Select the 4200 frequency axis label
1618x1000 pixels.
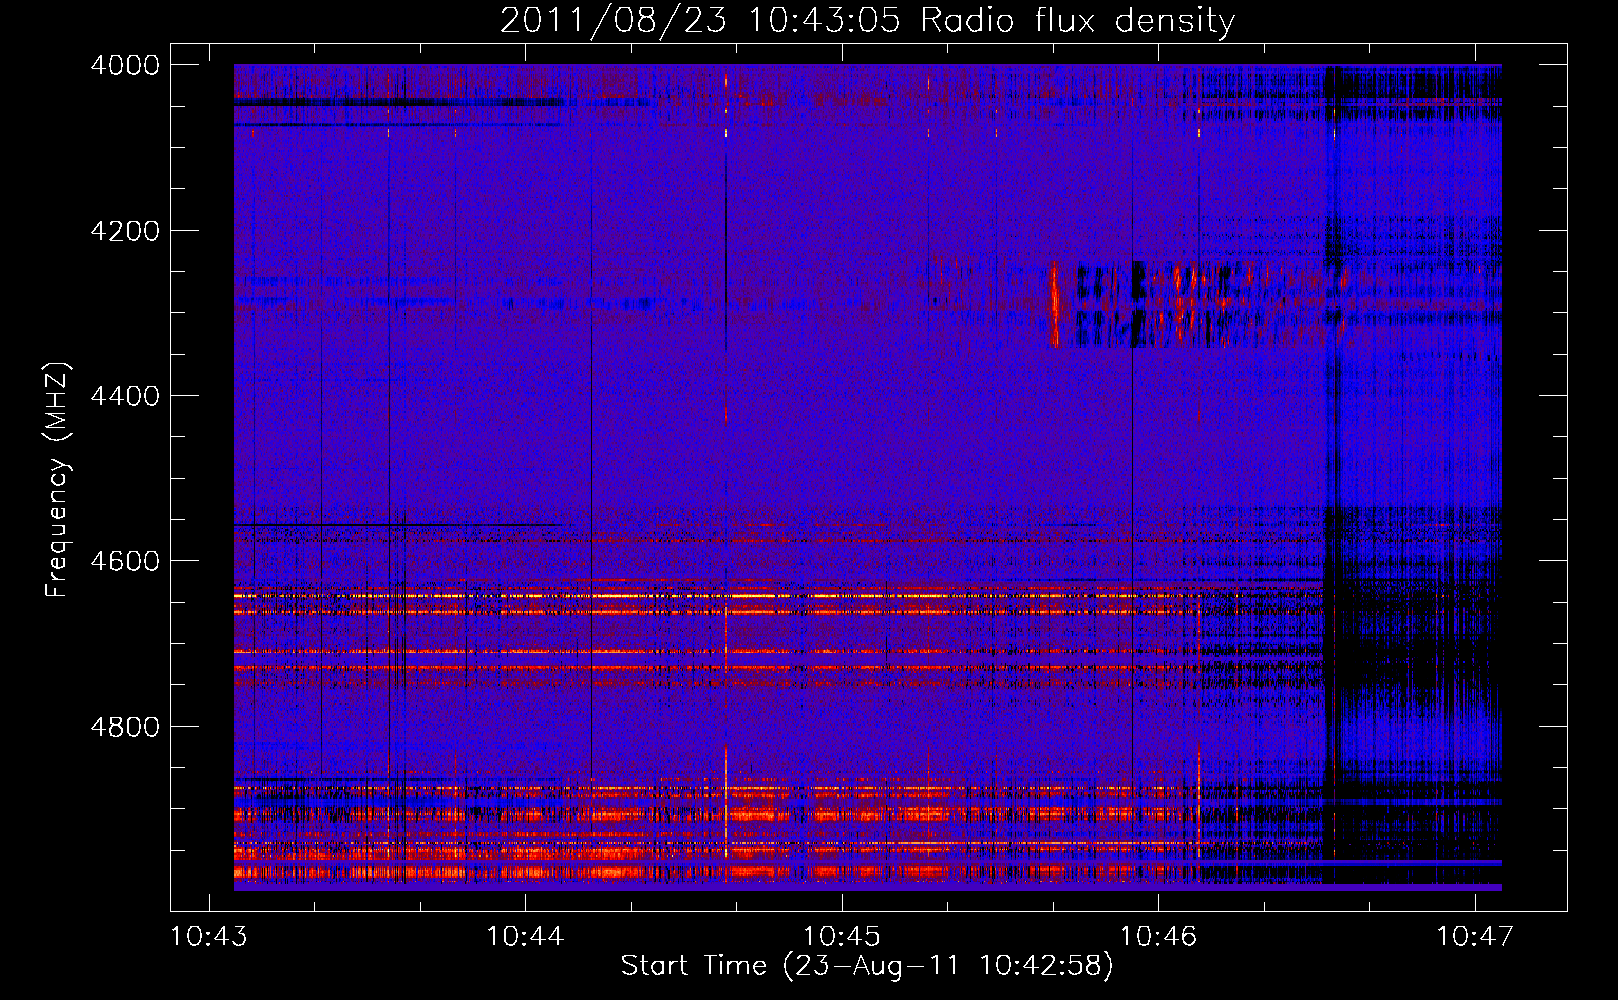(x=125, y=231)
